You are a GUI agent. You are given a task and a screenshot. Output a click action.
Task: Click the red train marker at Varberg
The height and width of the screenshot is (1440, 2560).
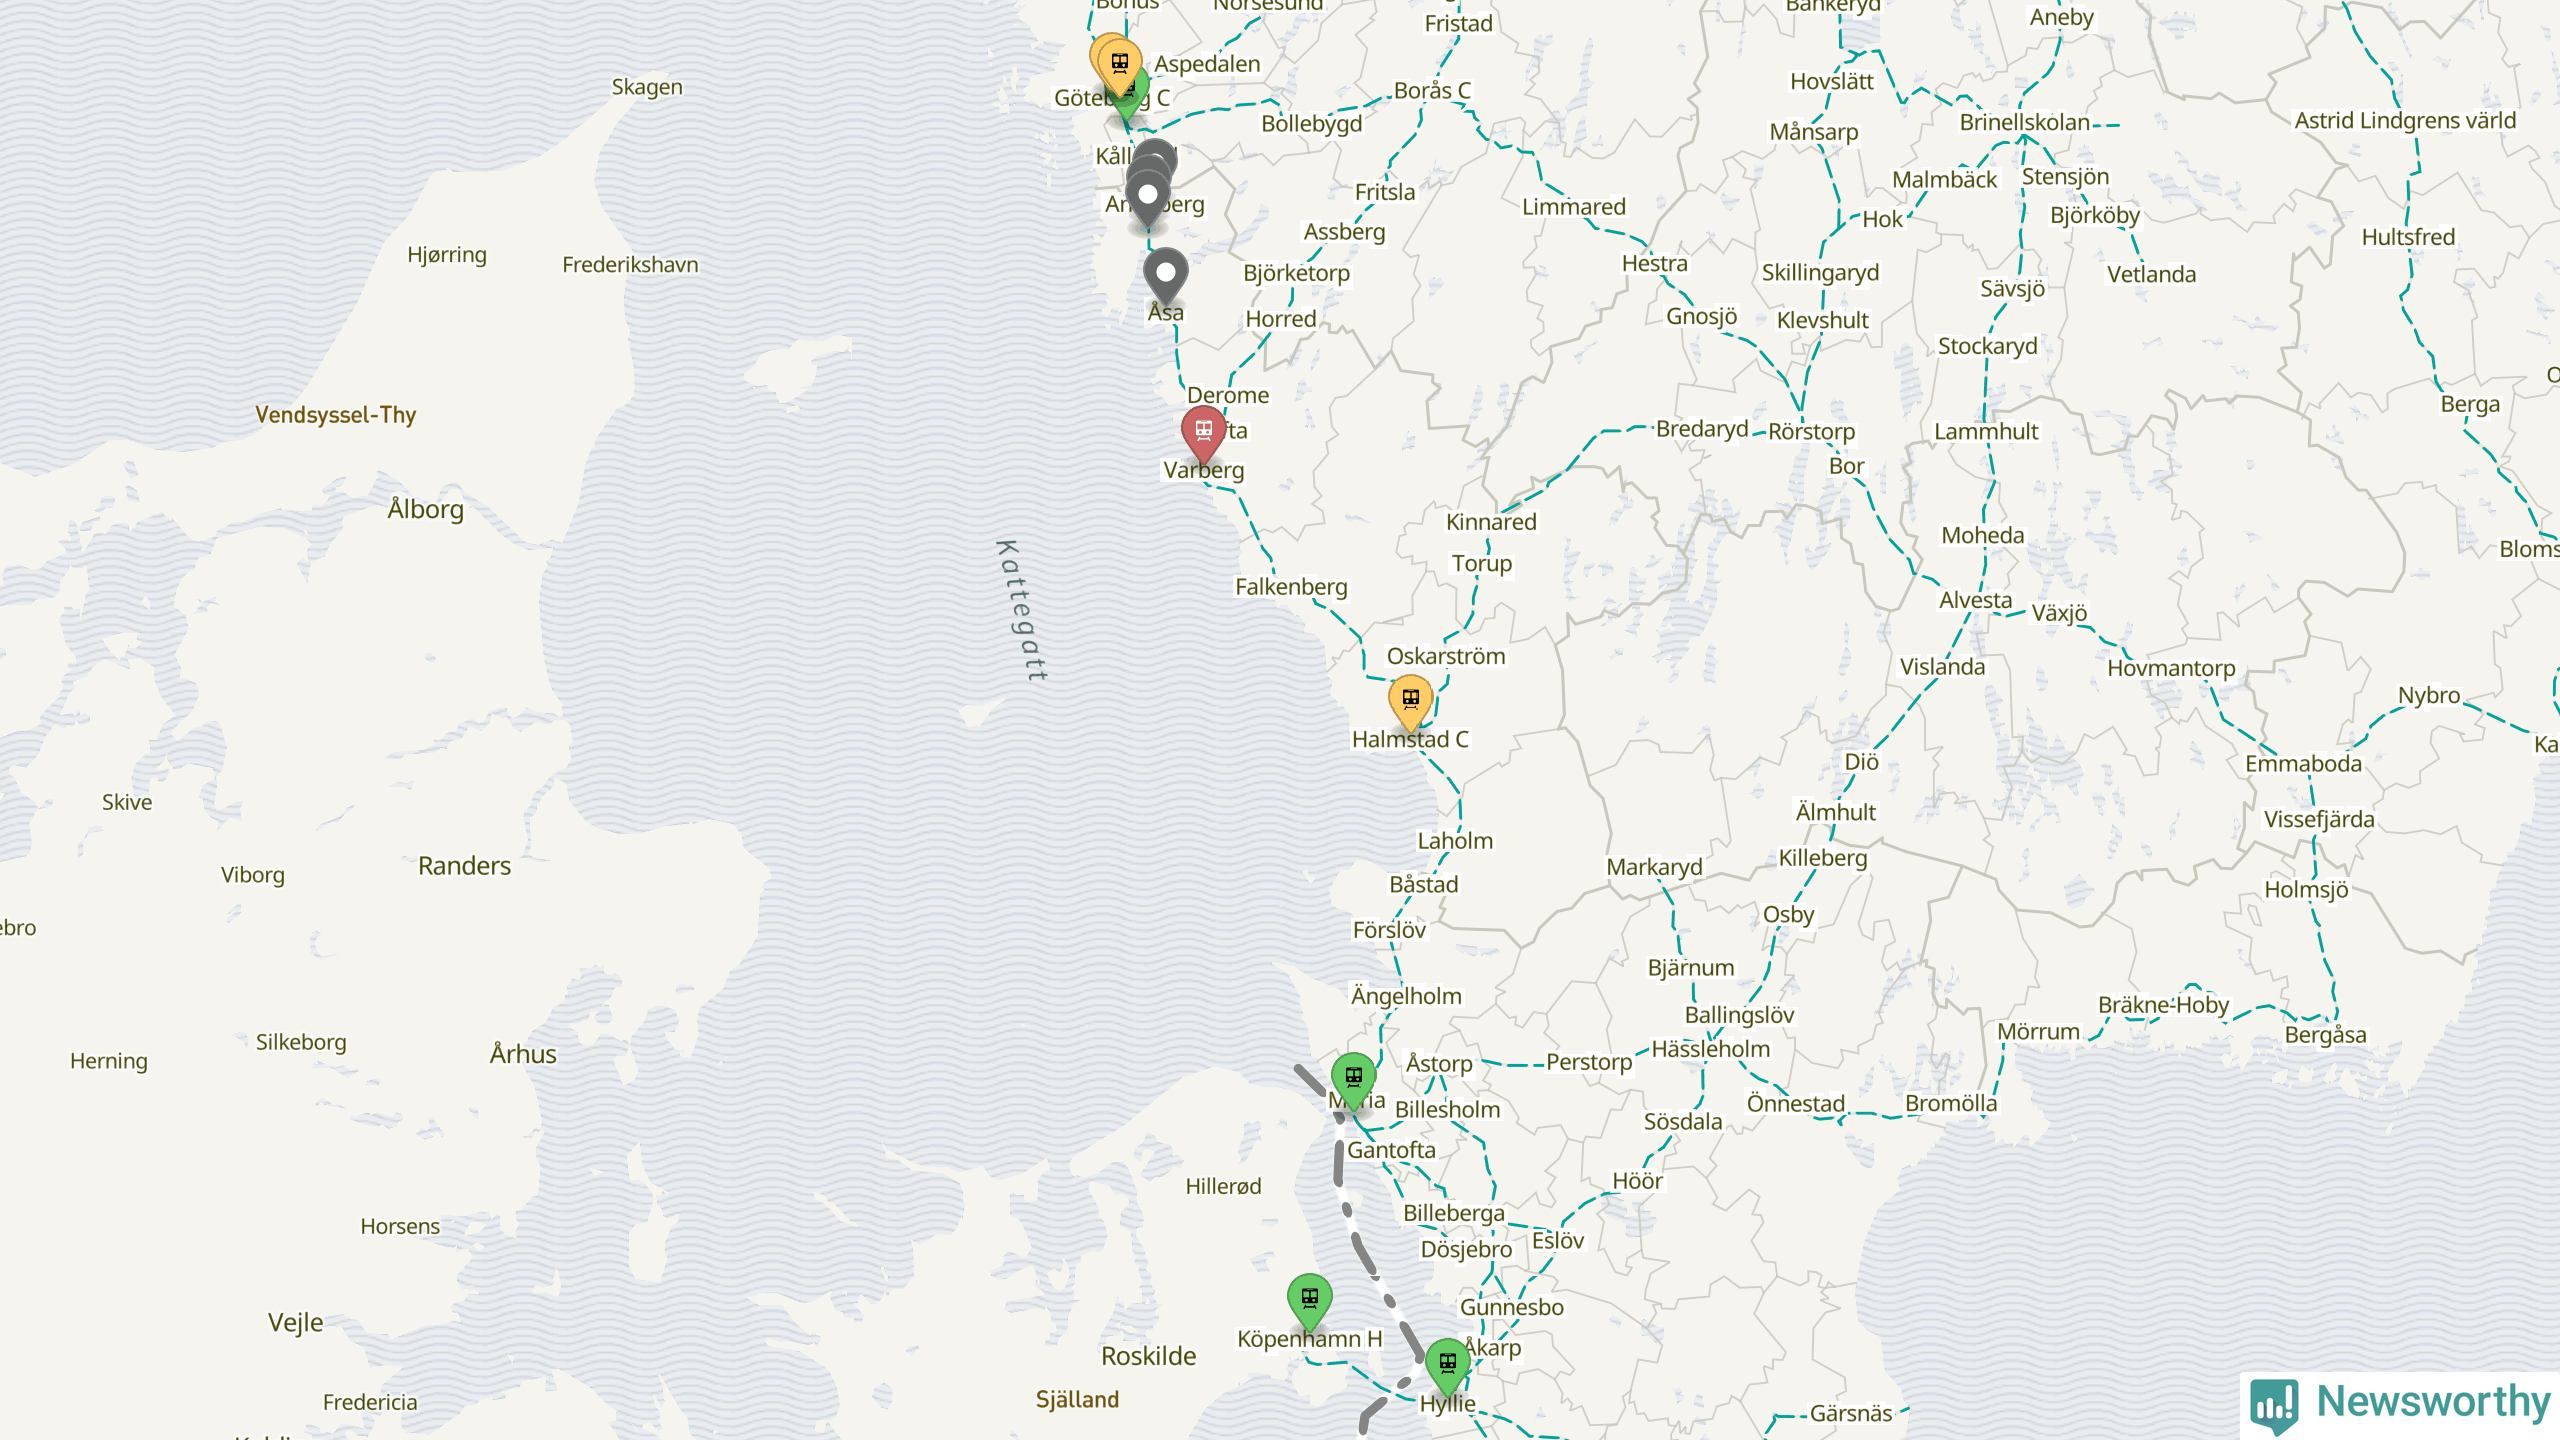coord(1204,434)
